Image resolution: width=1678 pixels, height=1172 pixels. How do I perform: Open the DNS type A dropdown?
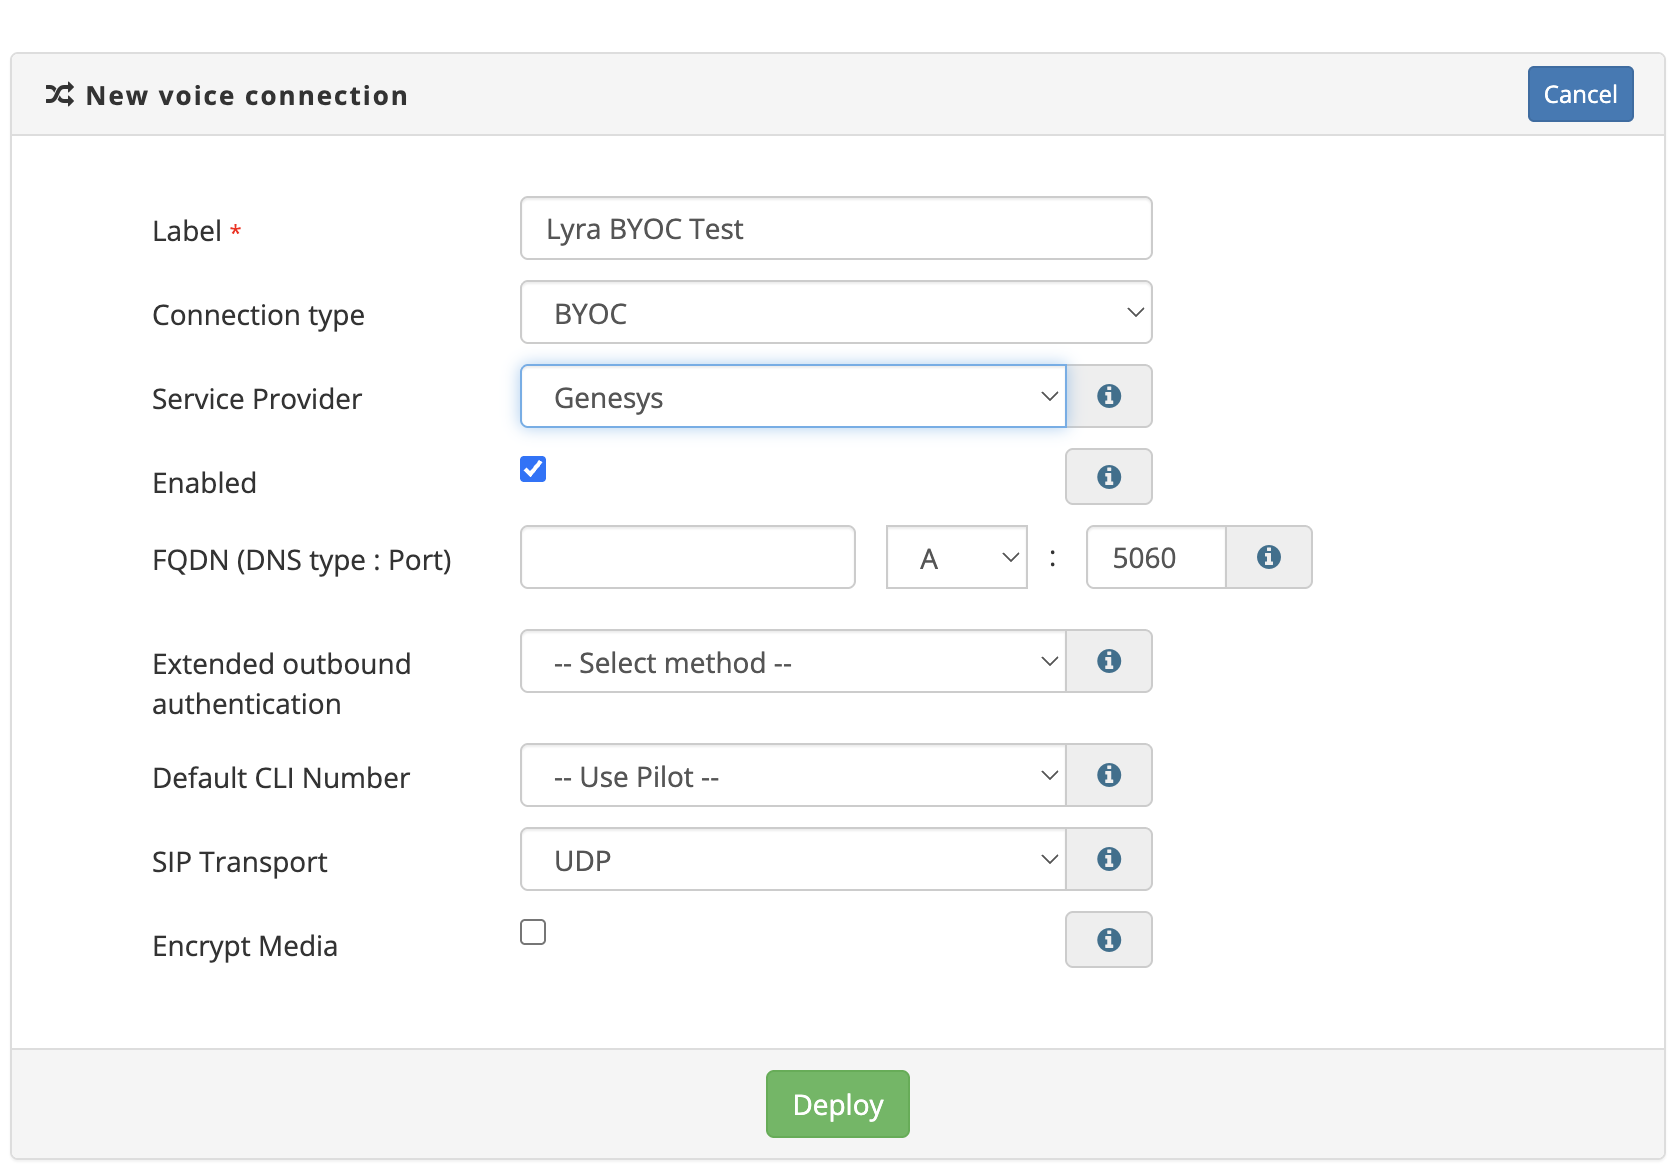click(x=956, y=558)
